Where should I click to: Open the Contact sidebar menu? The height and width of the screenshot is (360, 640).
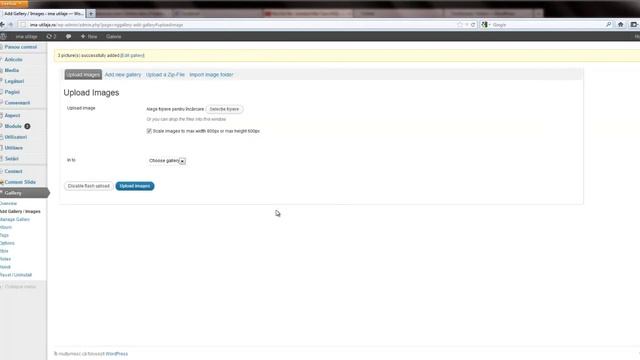(13, 171)
